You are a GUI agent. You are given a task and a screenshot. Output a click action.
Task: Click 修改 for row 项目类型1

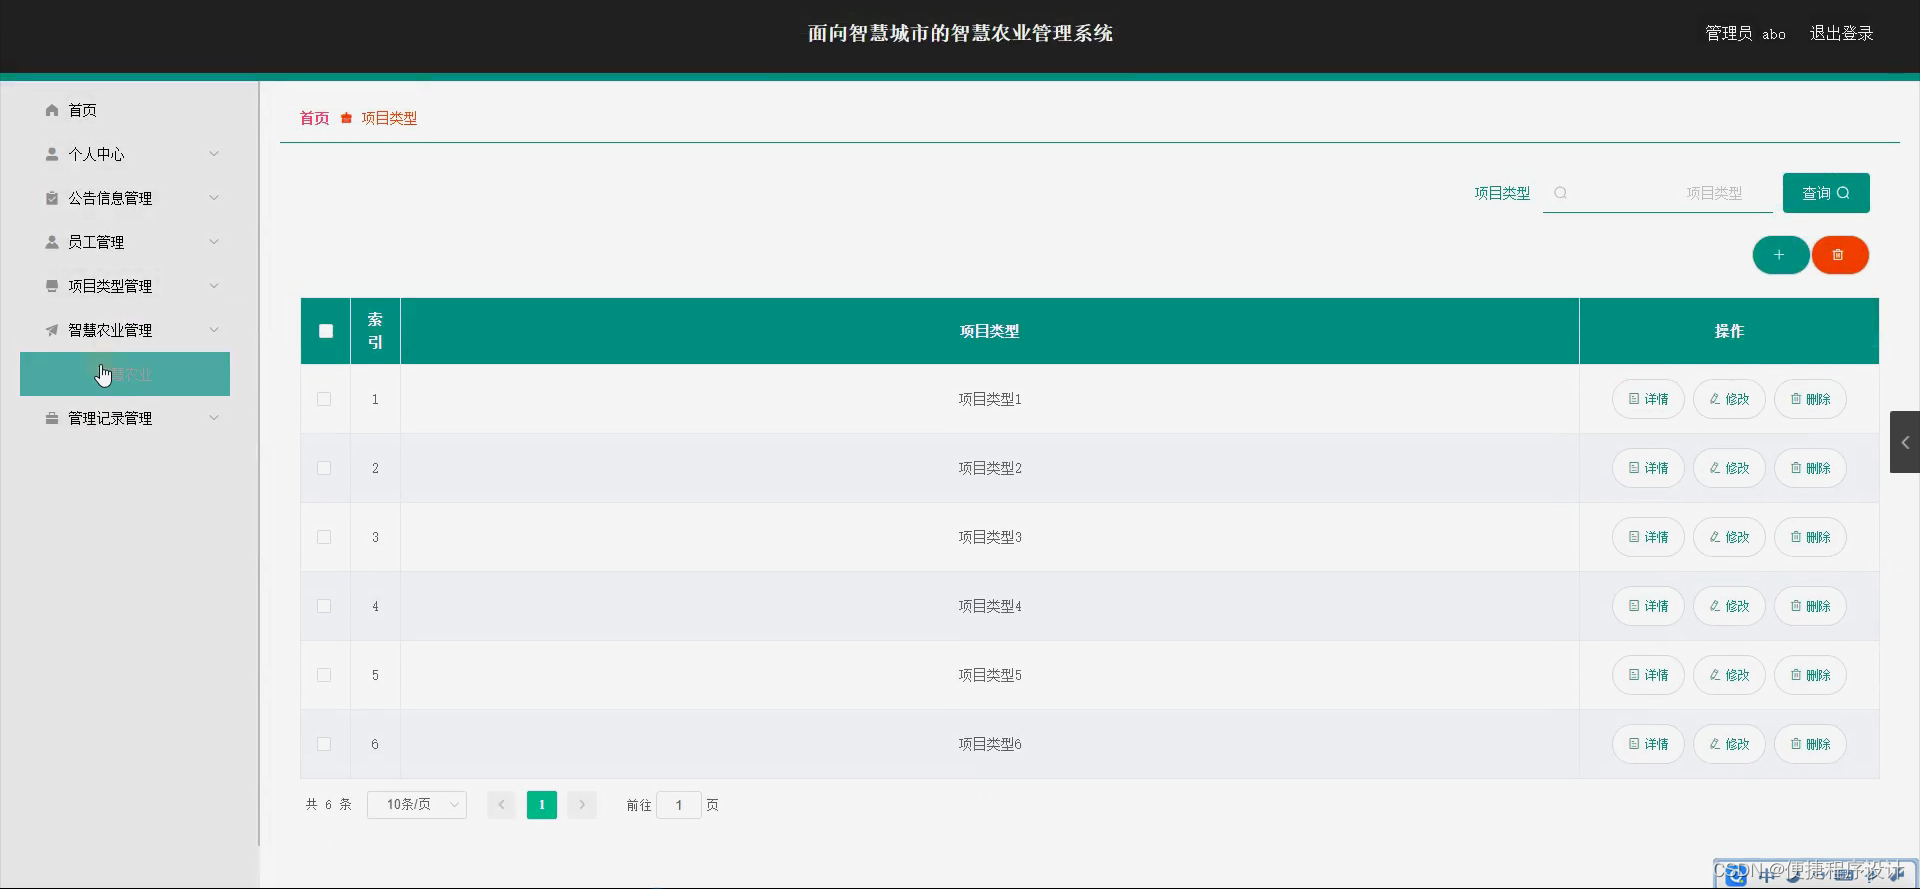(x=1729, y=399)
